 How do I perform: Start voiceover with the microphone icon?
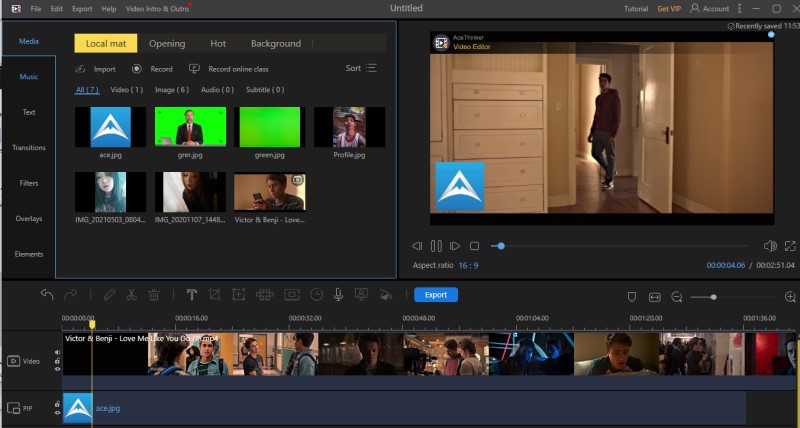point(338,295)
